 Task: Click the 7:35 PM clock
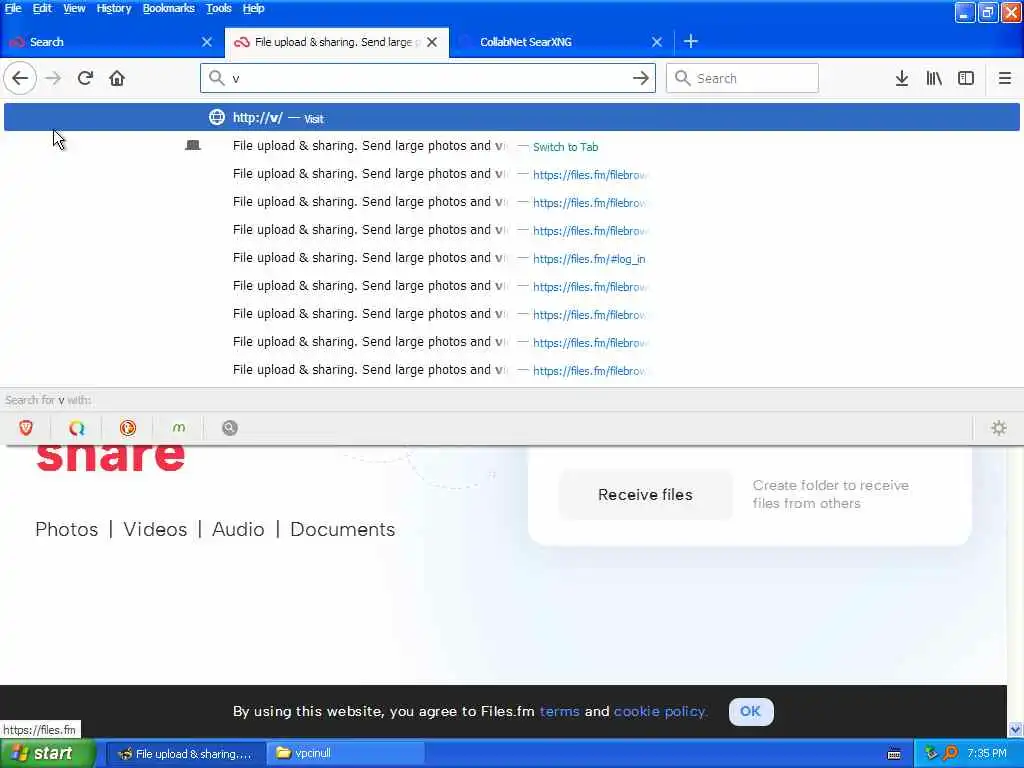pos(987,753)
